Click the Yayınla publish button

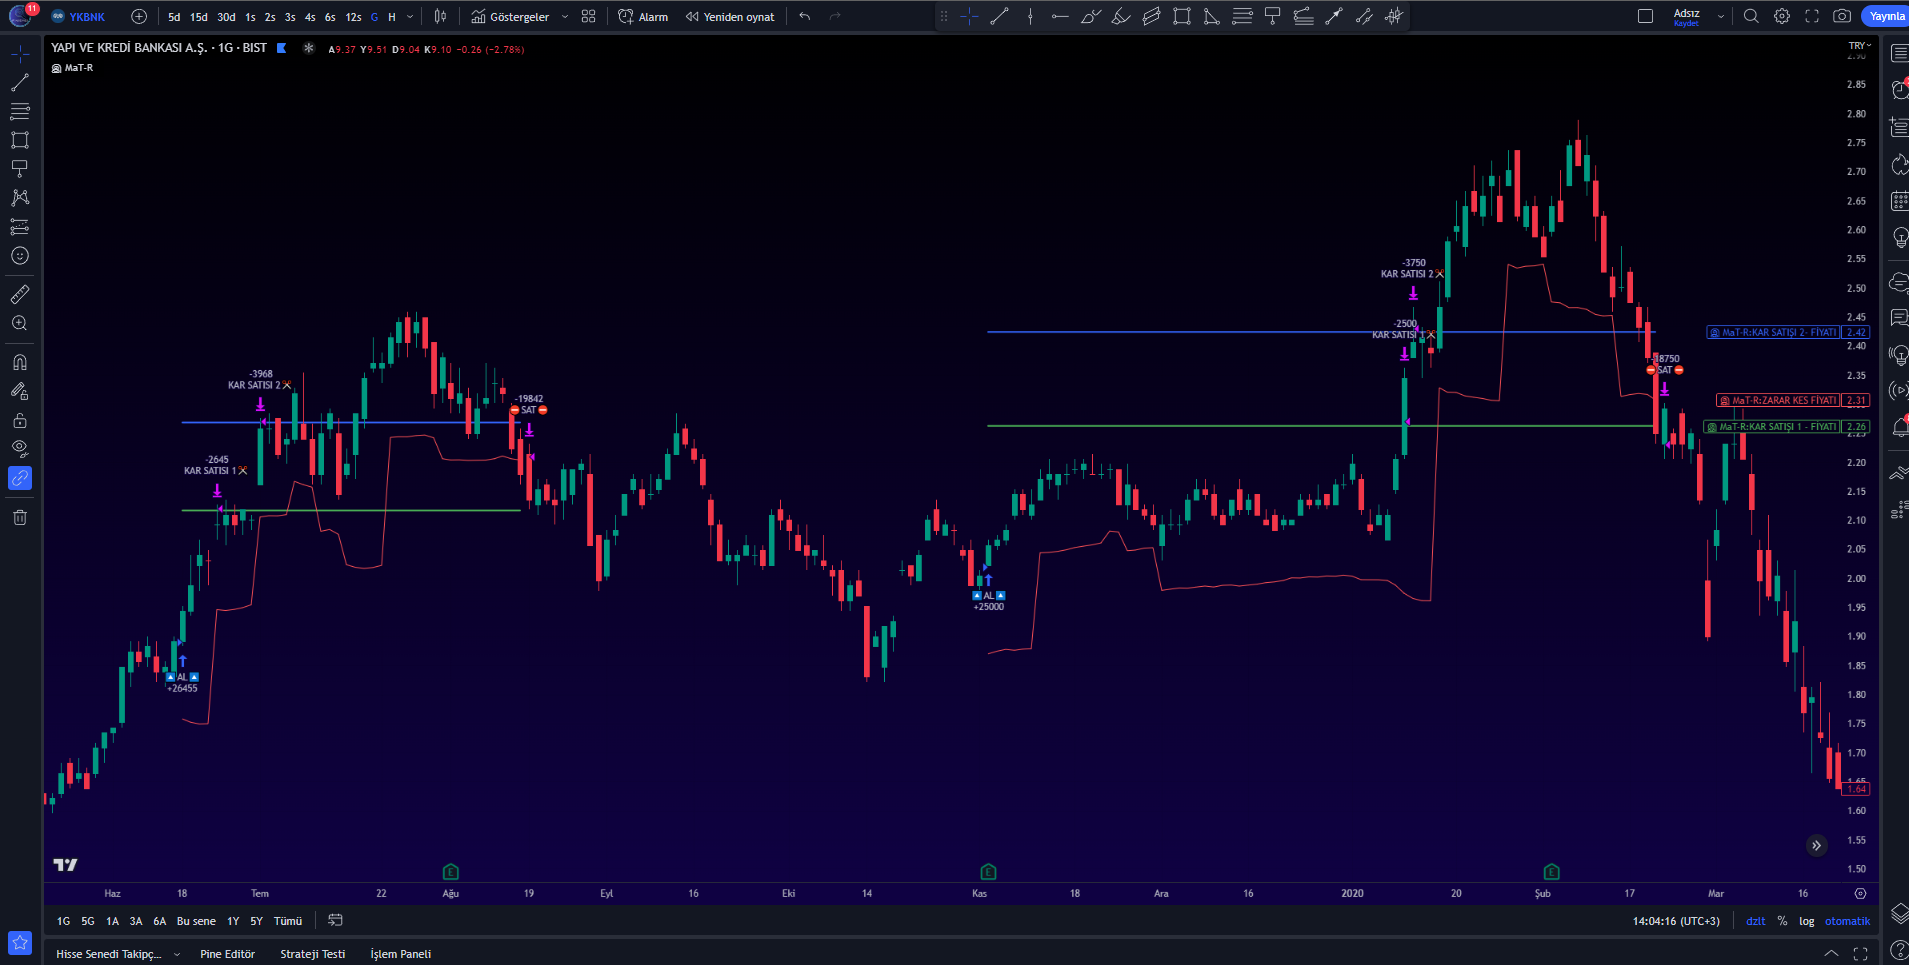point(1886,16)
